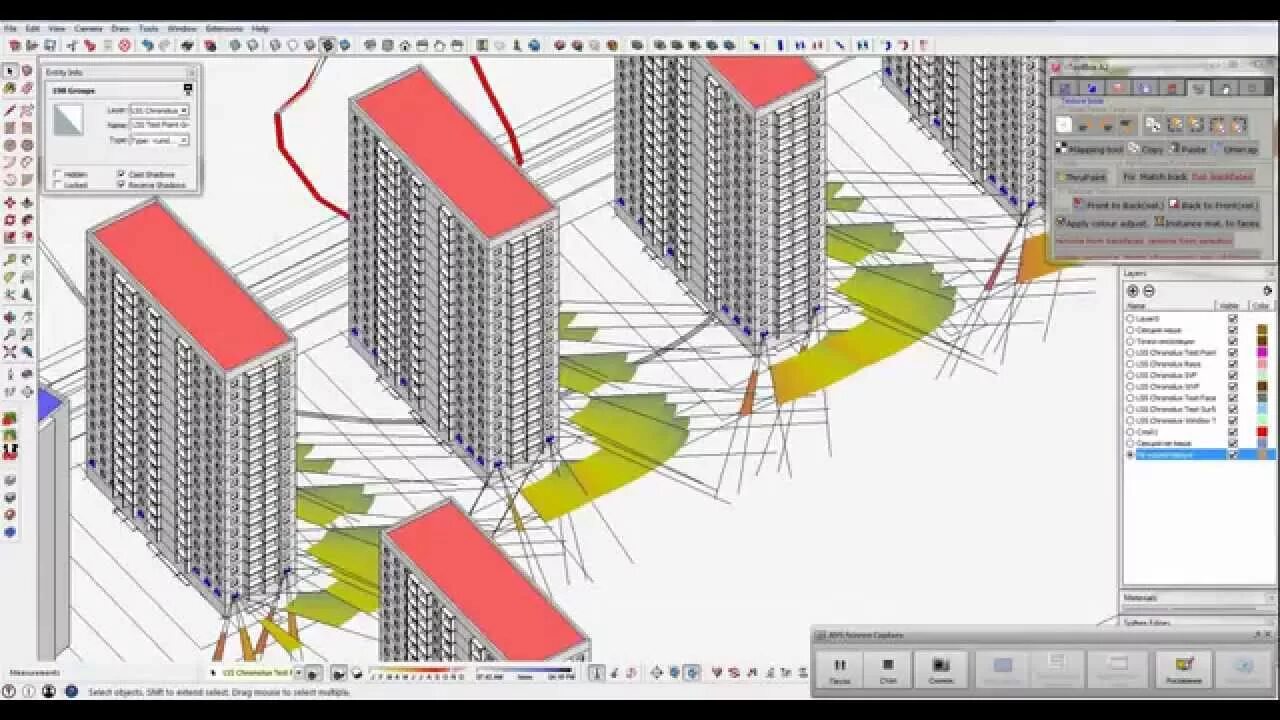This screenshot has height=720, width=1280.
Task: Select Shaded With Textures face style
Action: pyautogui.click(x=328, y=45)
